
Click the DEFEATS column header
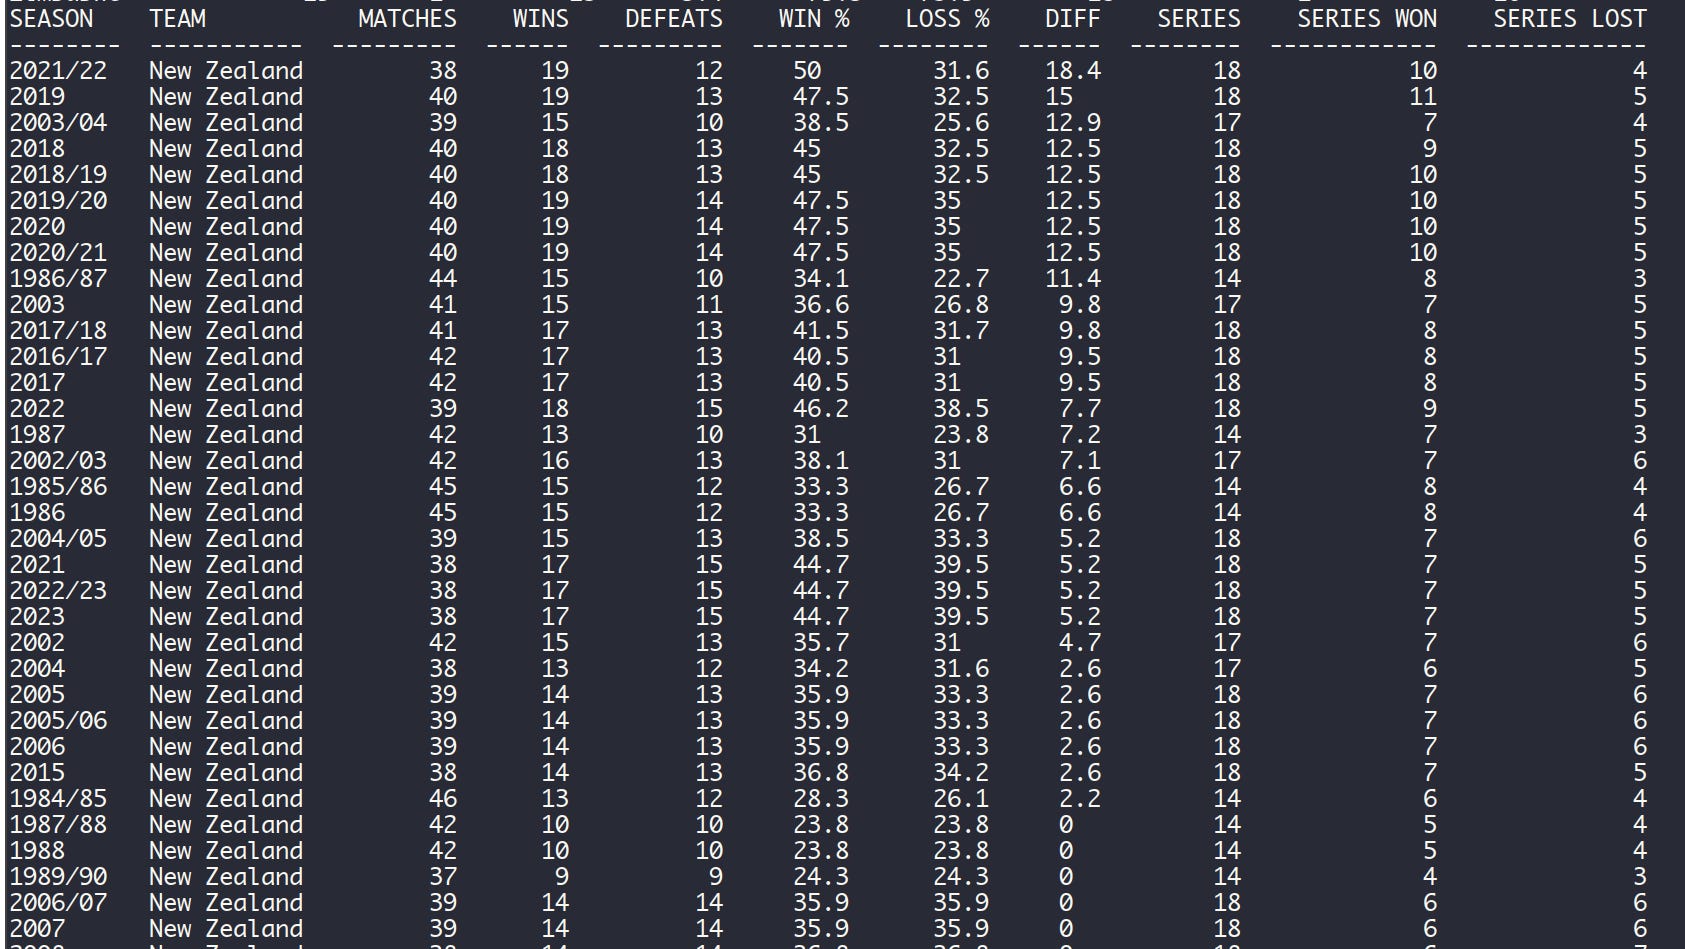[x=673, y=19]
